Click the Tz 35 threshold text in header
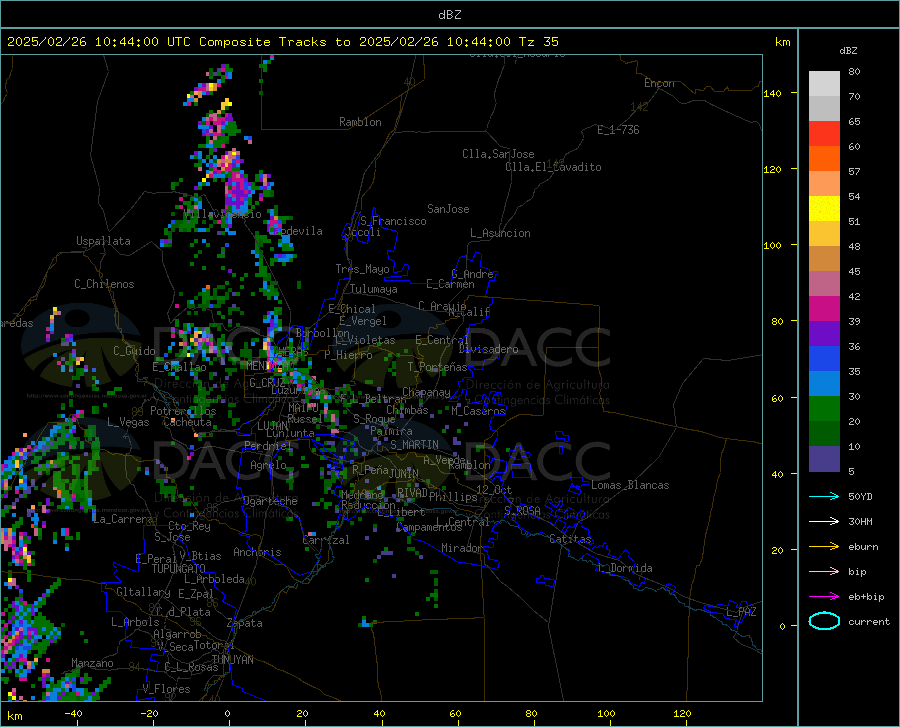 pyautogui.click(x=539, y=42)
